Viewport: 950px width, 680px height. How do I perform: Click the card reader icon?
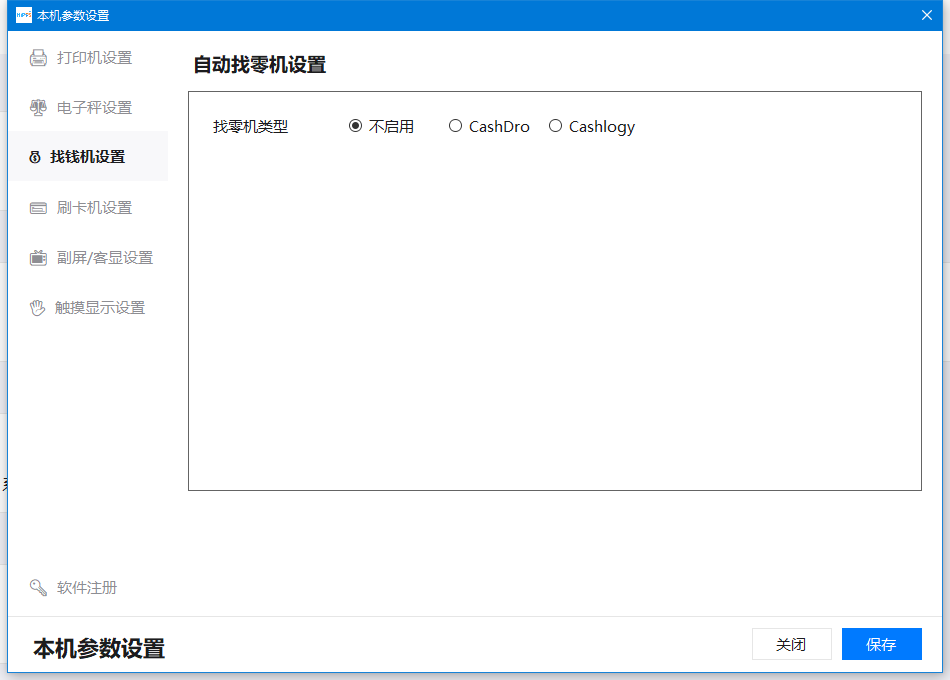tap(38, 208)
